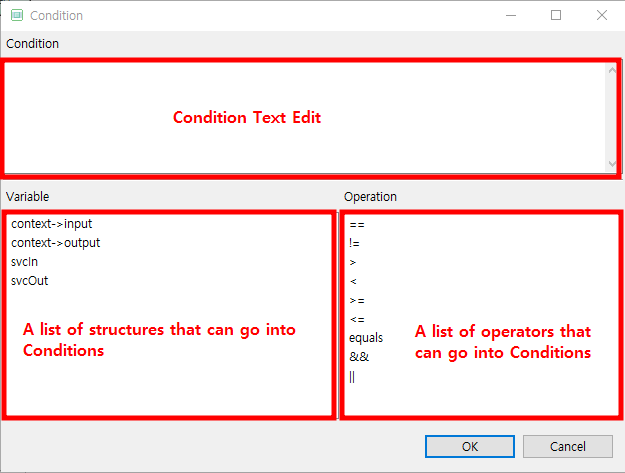Select the != operator

click(x=355, y=243)
